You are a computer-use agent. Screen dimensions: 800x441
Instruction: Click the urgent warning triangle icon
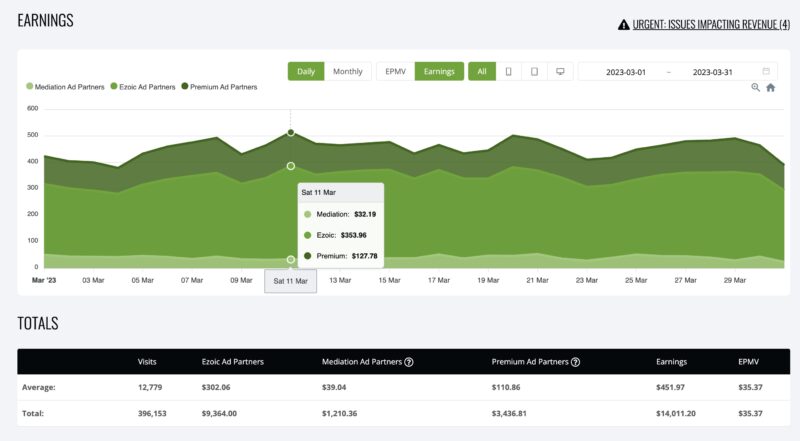coord(624,24)
